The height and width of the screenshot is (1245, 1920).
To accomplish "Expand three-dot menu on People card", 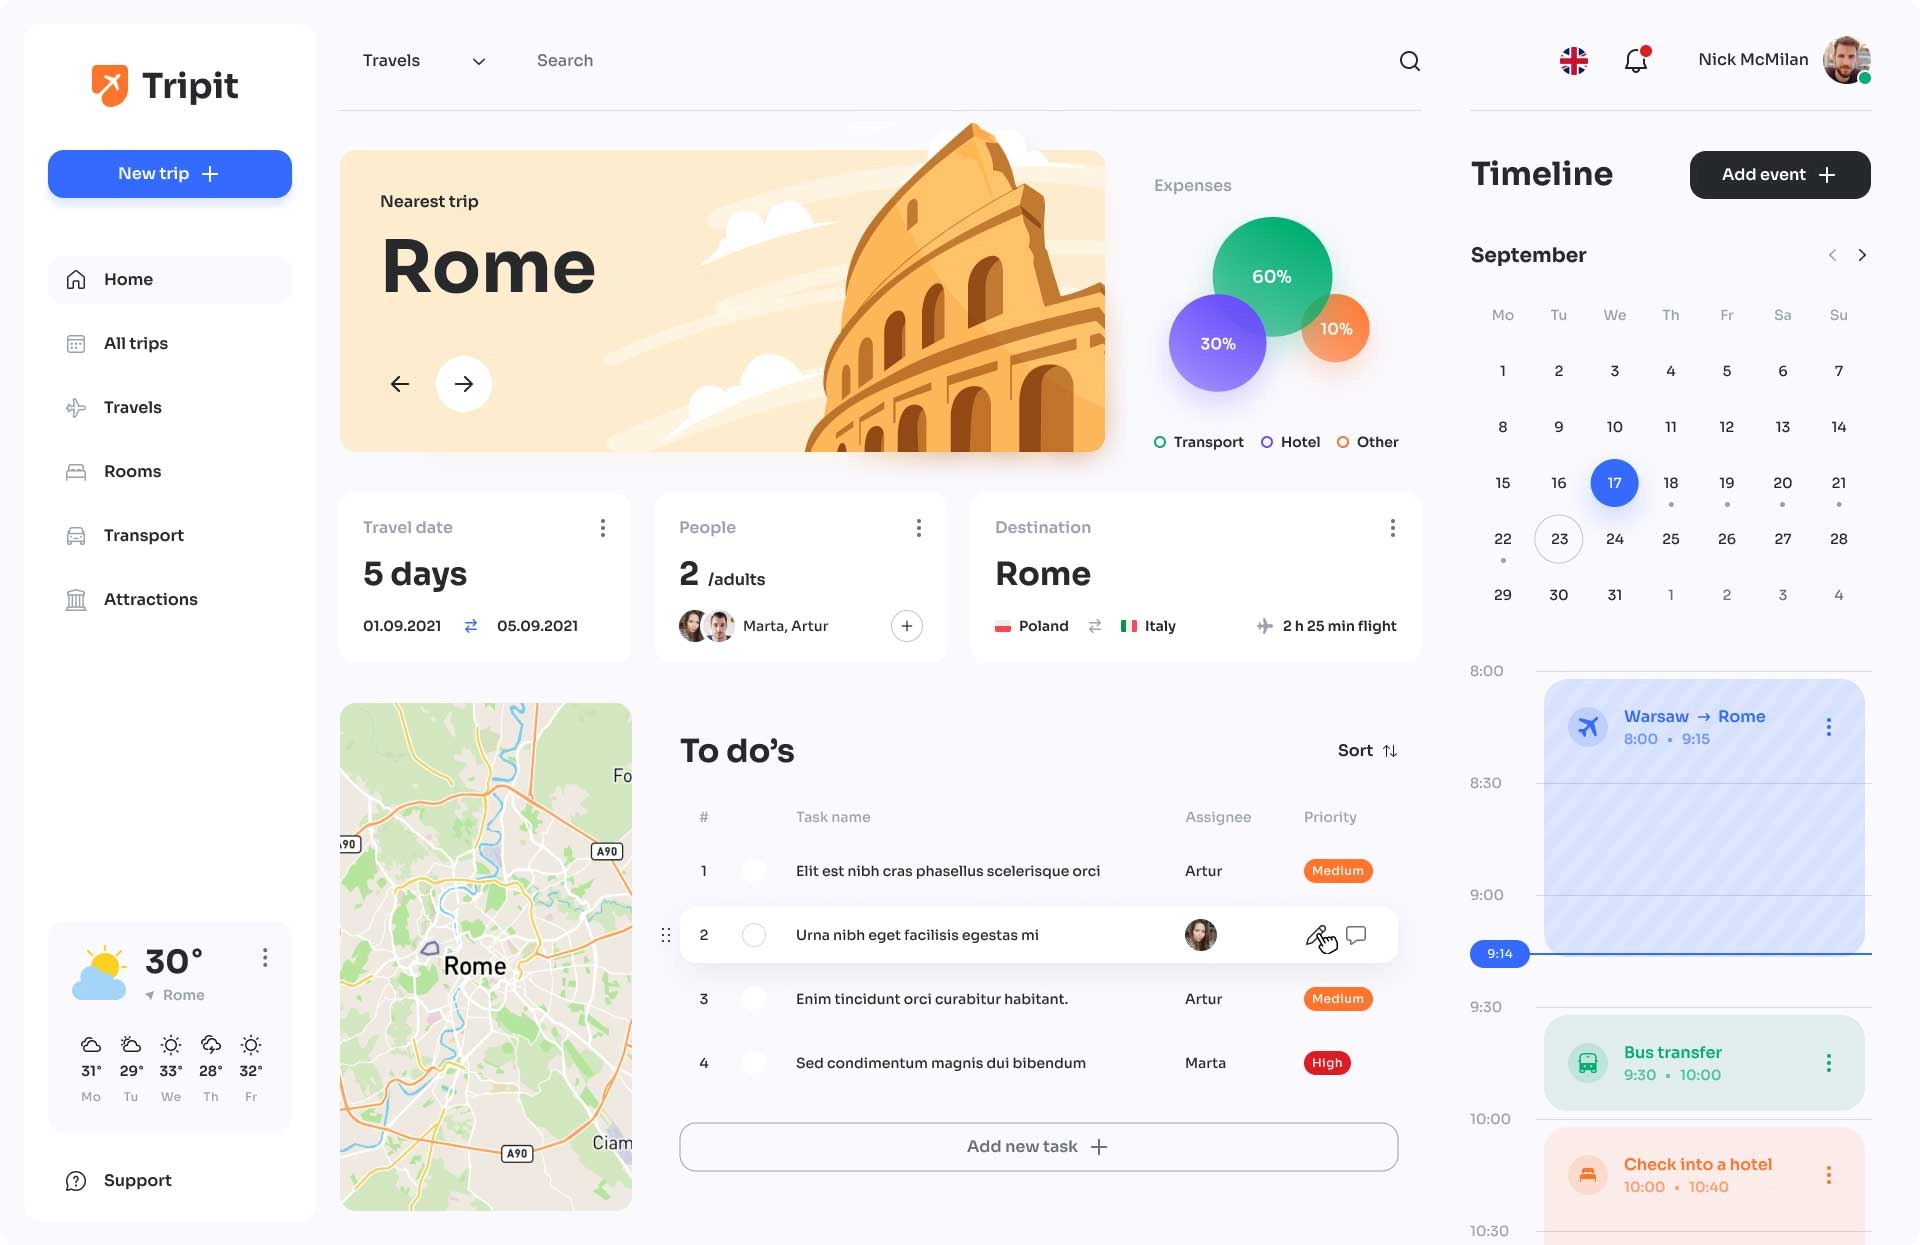I will click(x=918, y=527).
